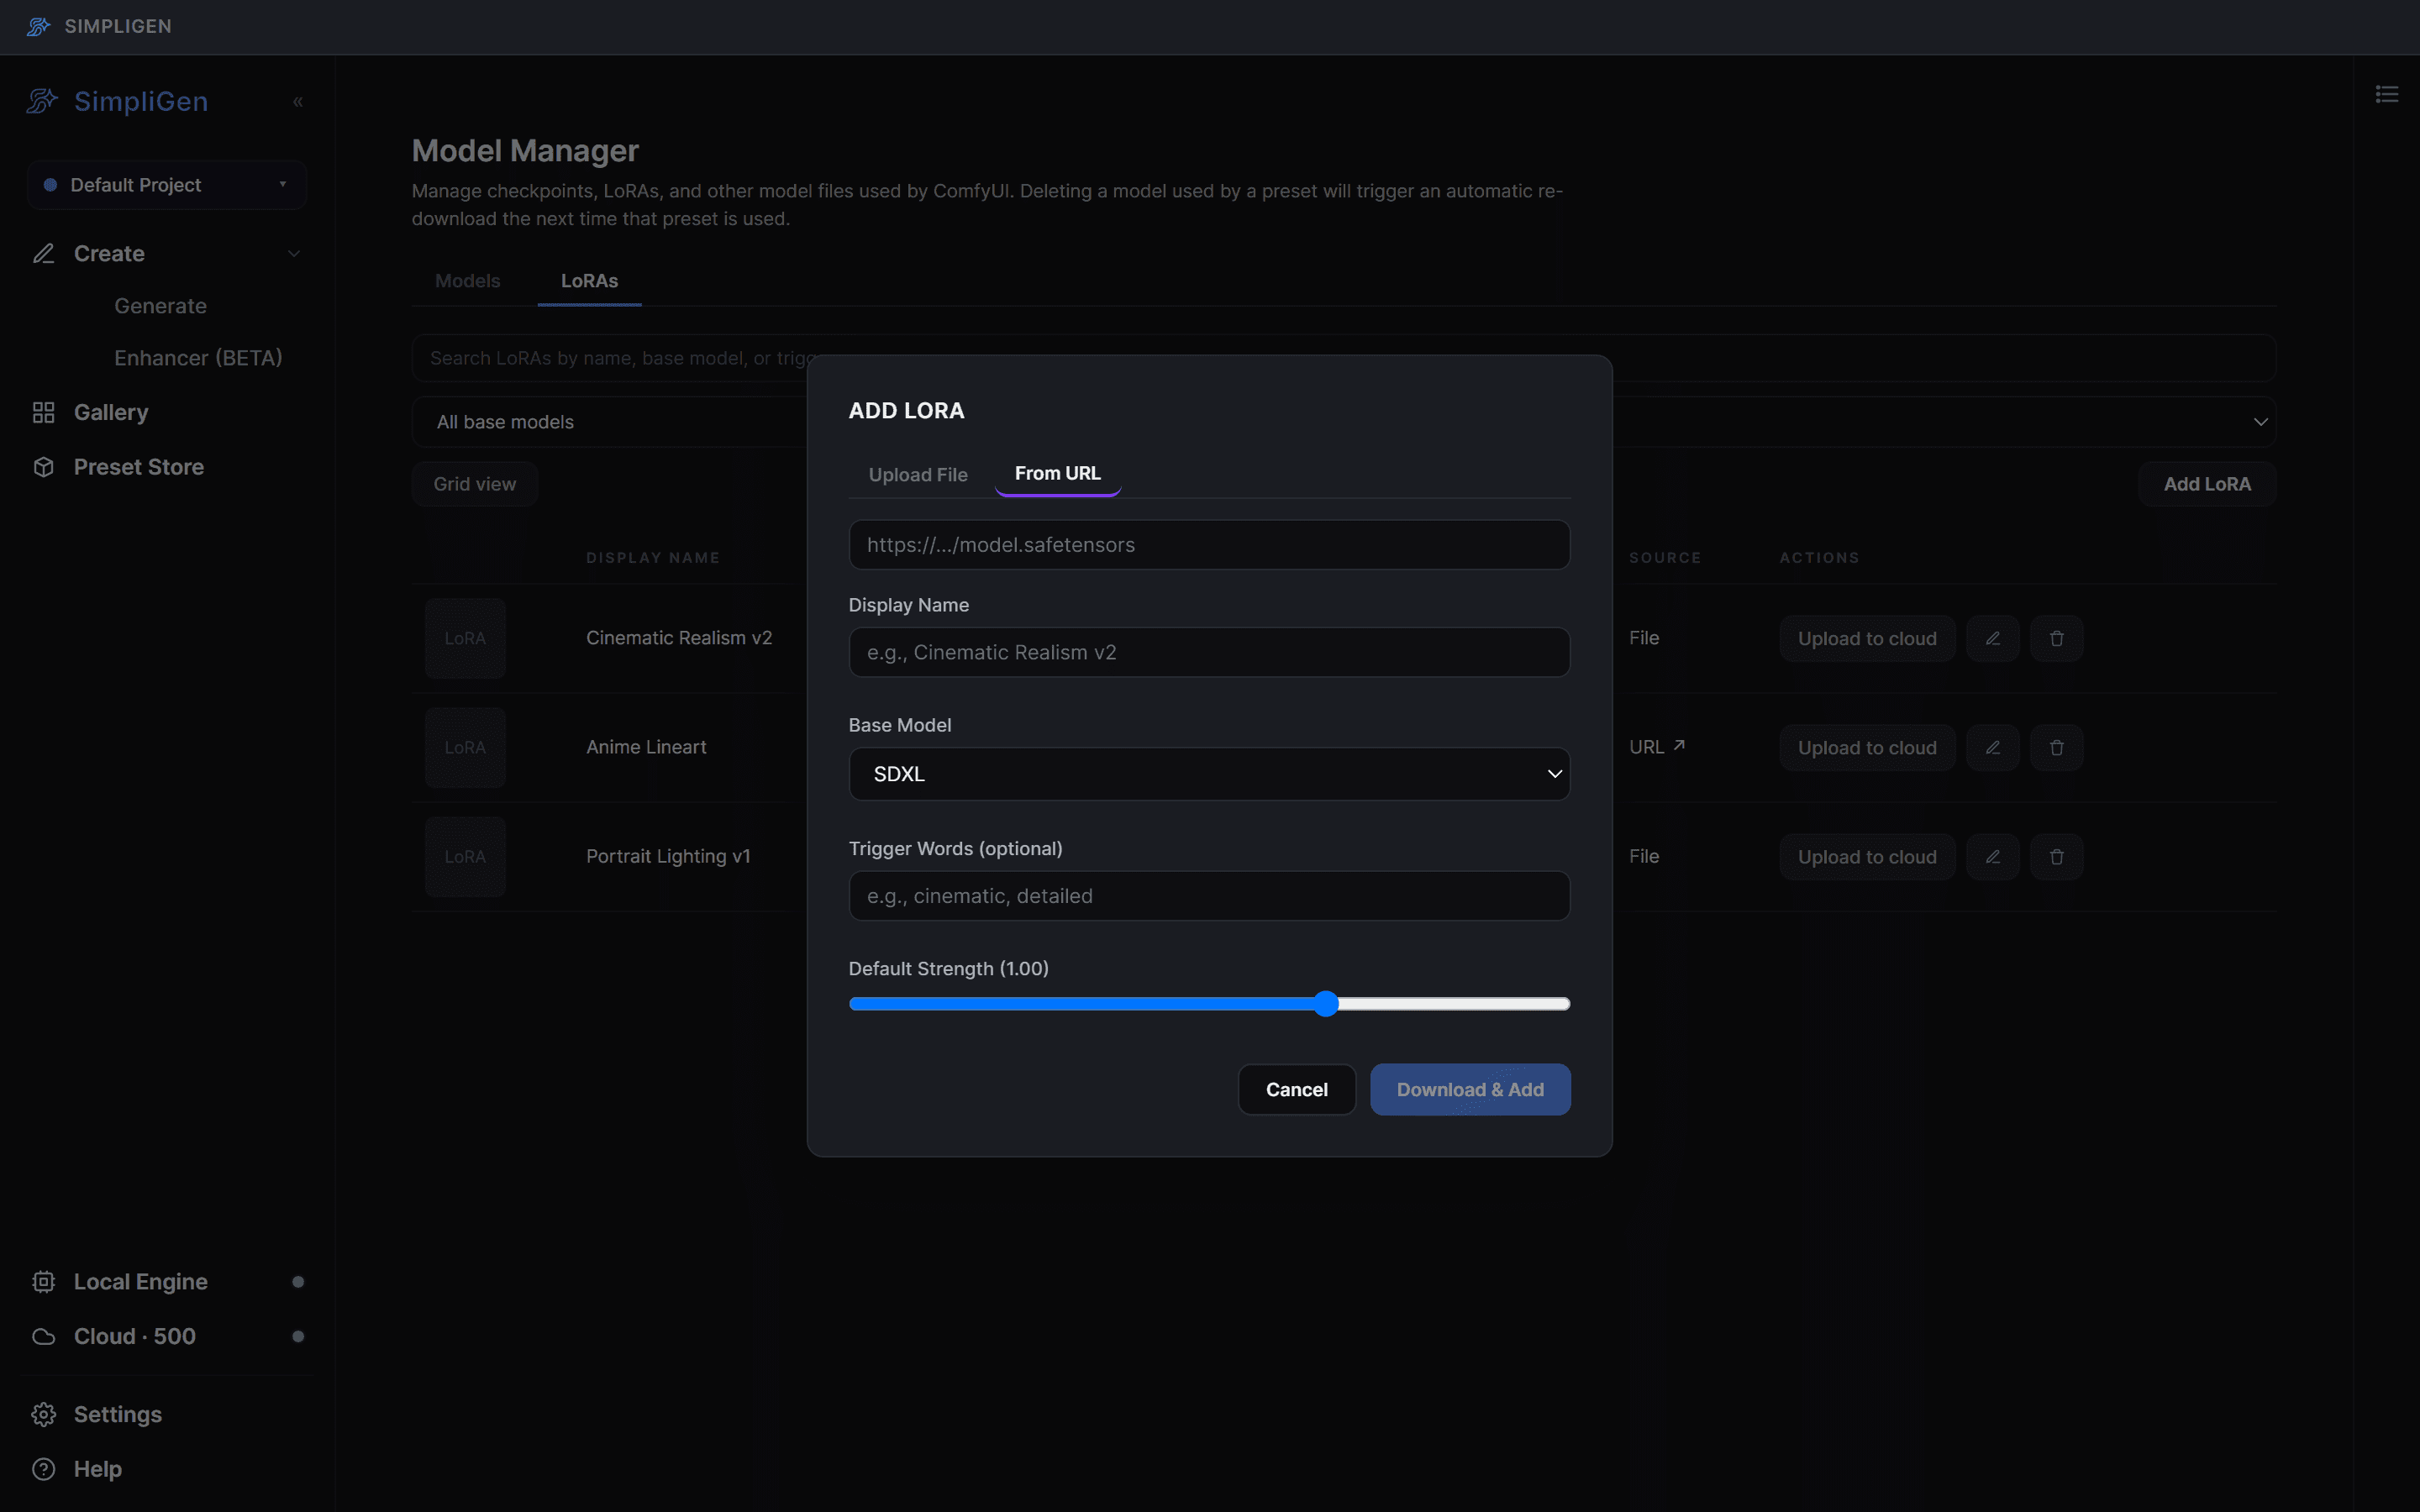The image size is (2420, 1512).
Task: Click the Cinematic Realism v2 LoRA thumbnail
Action: tap(465, 638)
